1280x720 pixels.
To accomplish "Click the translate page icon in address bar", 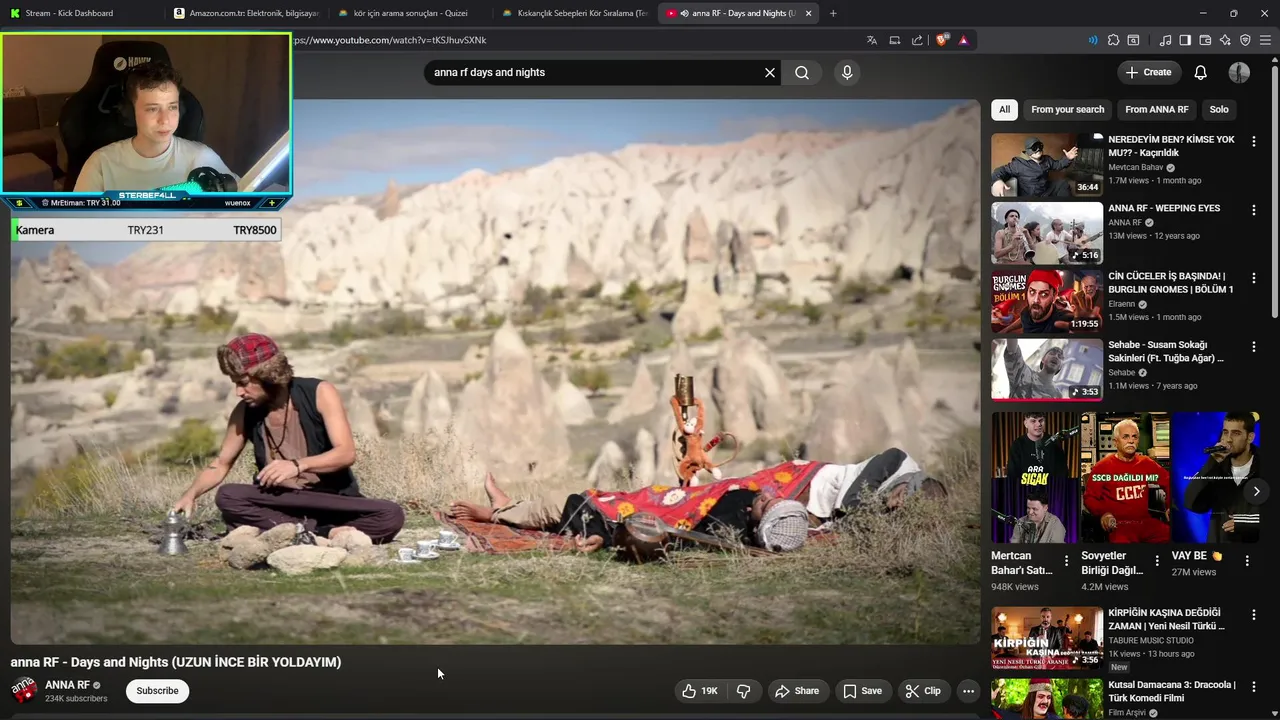I will [872, 40].
